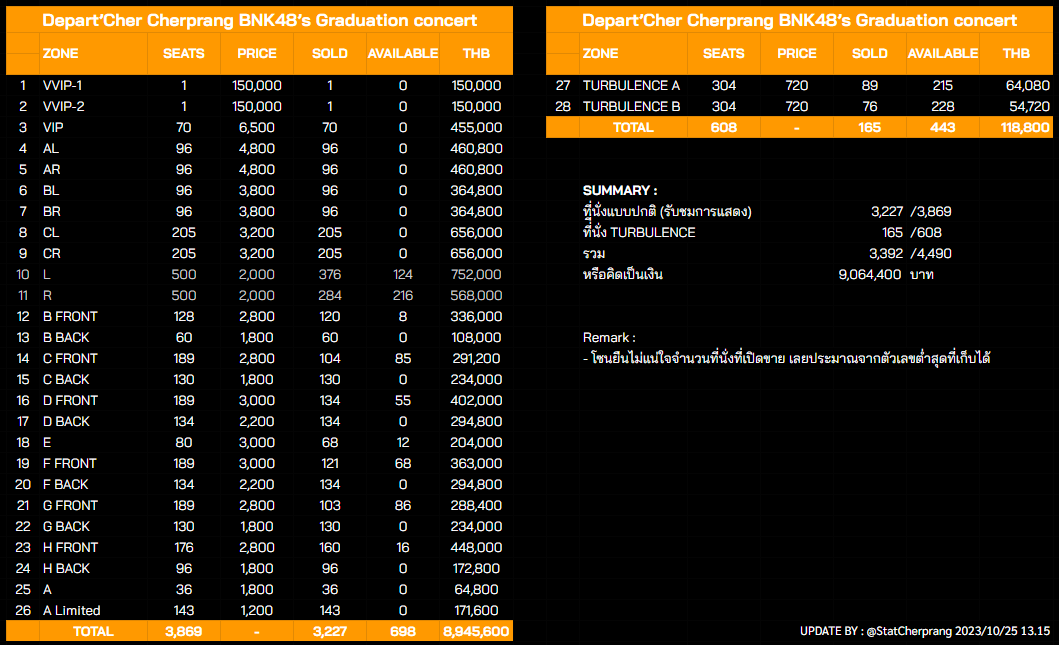This screenshot has height=645, width=1059.
Task: Click the left table PRICE column header
Action: click(x=257, y=53)
